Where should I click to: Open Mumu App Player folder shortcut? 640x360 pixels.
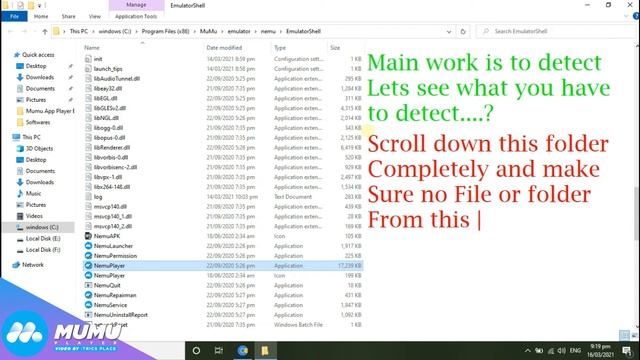[50, 111]
